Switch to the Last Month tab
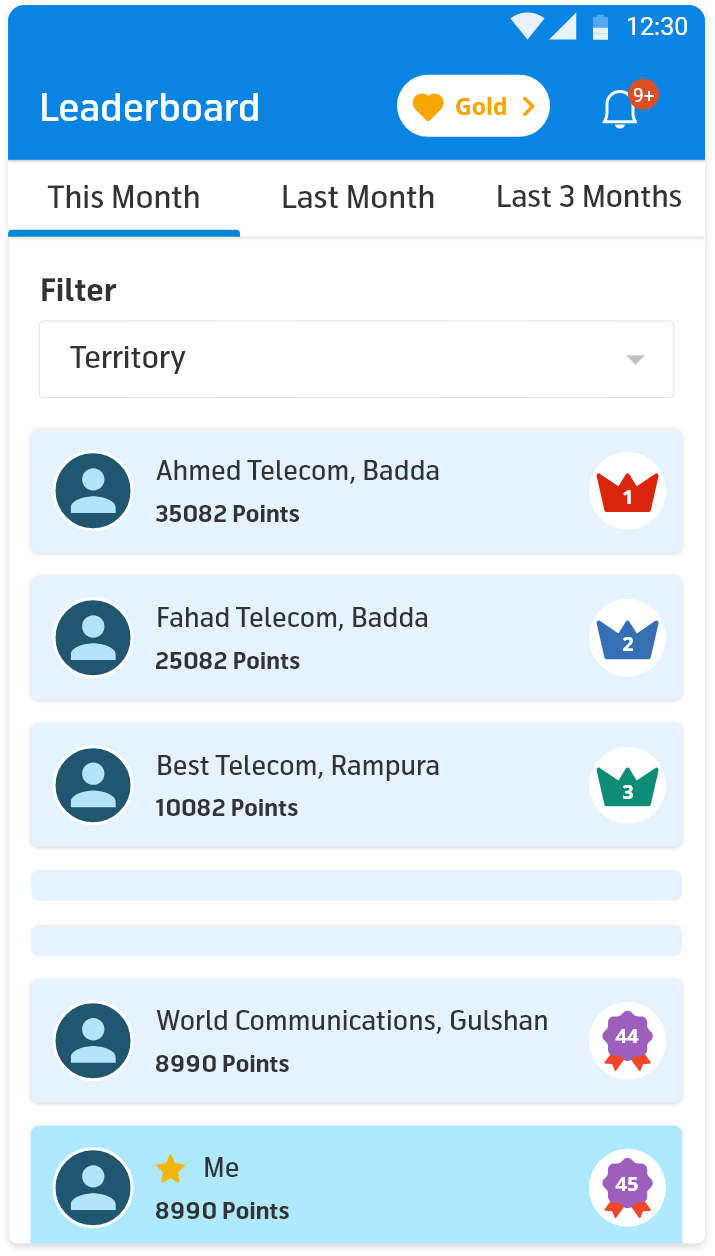 357,197
